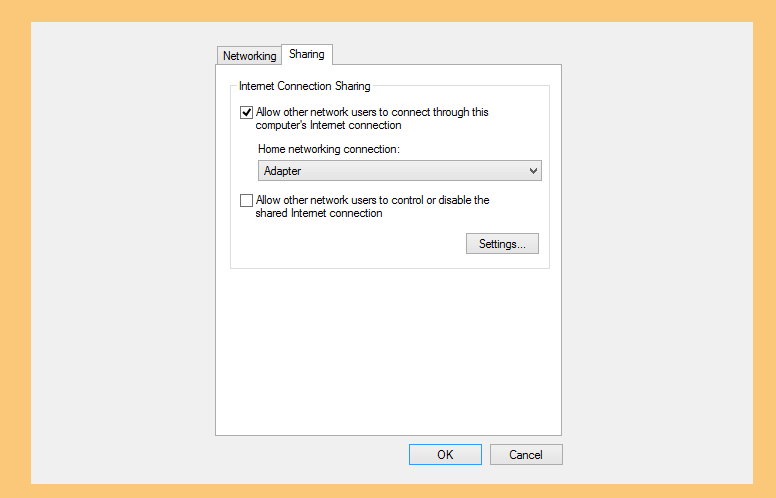Click 'shared Internet connection' second line text
Viewport: 776px width, 498px height.
tap(319, 213)
